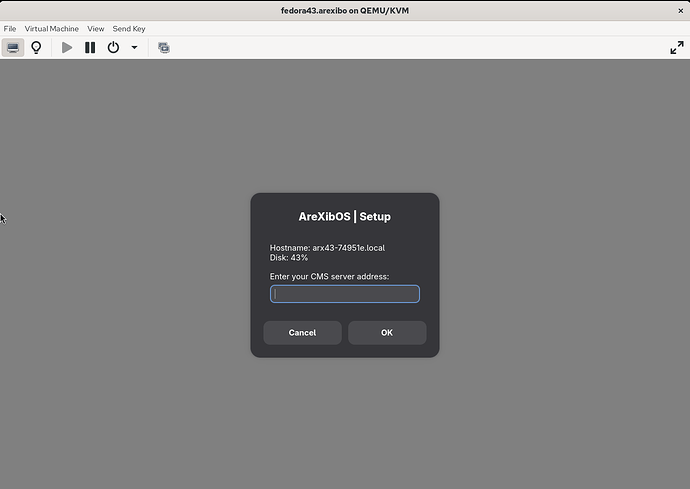Select the Hostname arx43-74951e.local text

point(327,248)
